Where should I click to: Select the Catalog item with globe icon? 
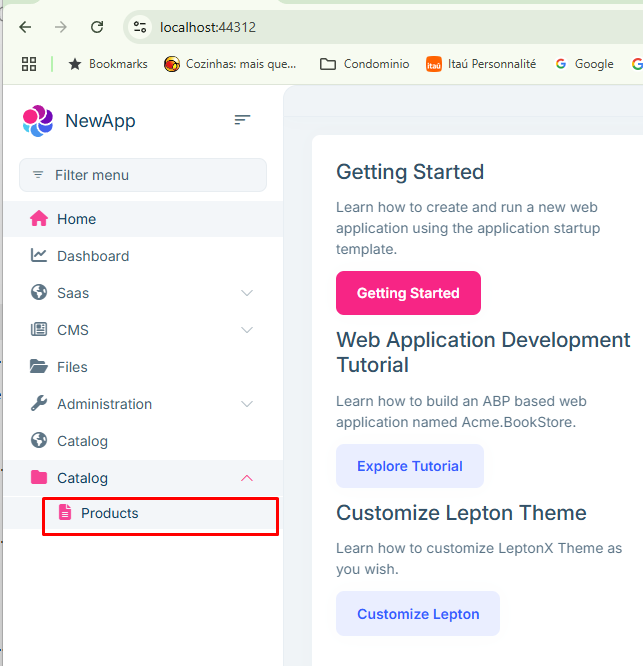[x=82, y=441]
